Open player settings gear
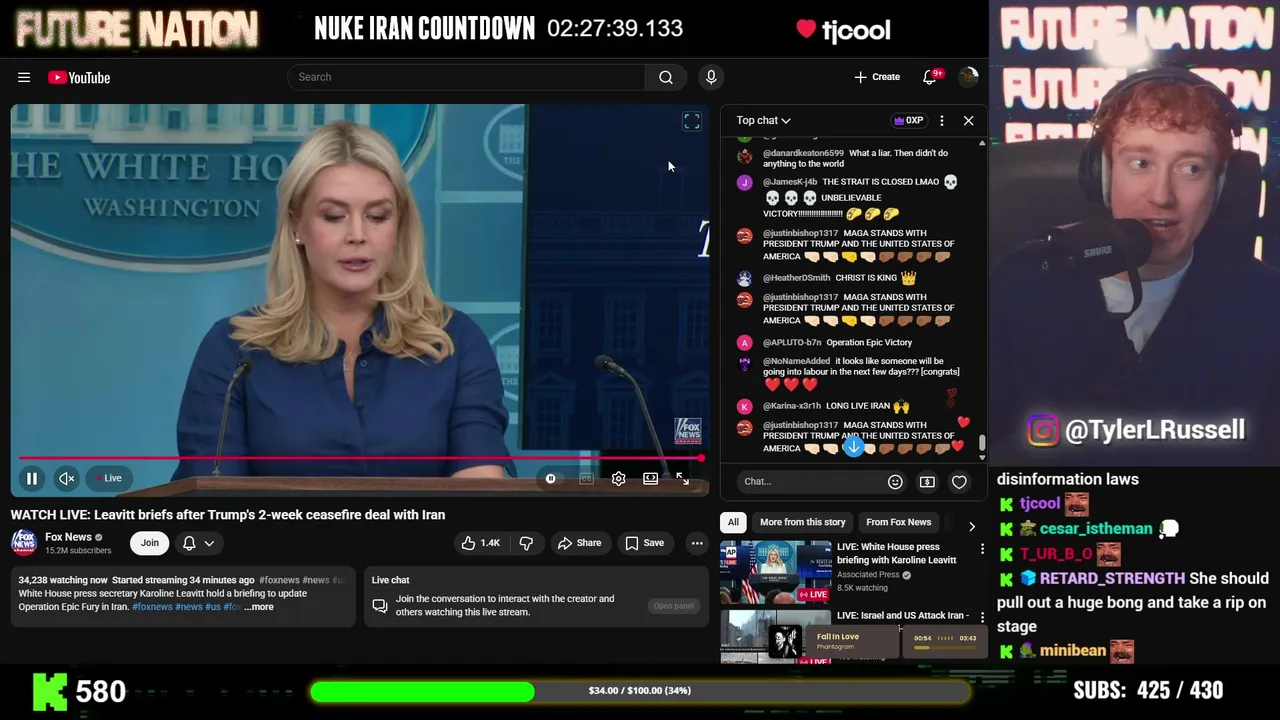 point(618,478)
